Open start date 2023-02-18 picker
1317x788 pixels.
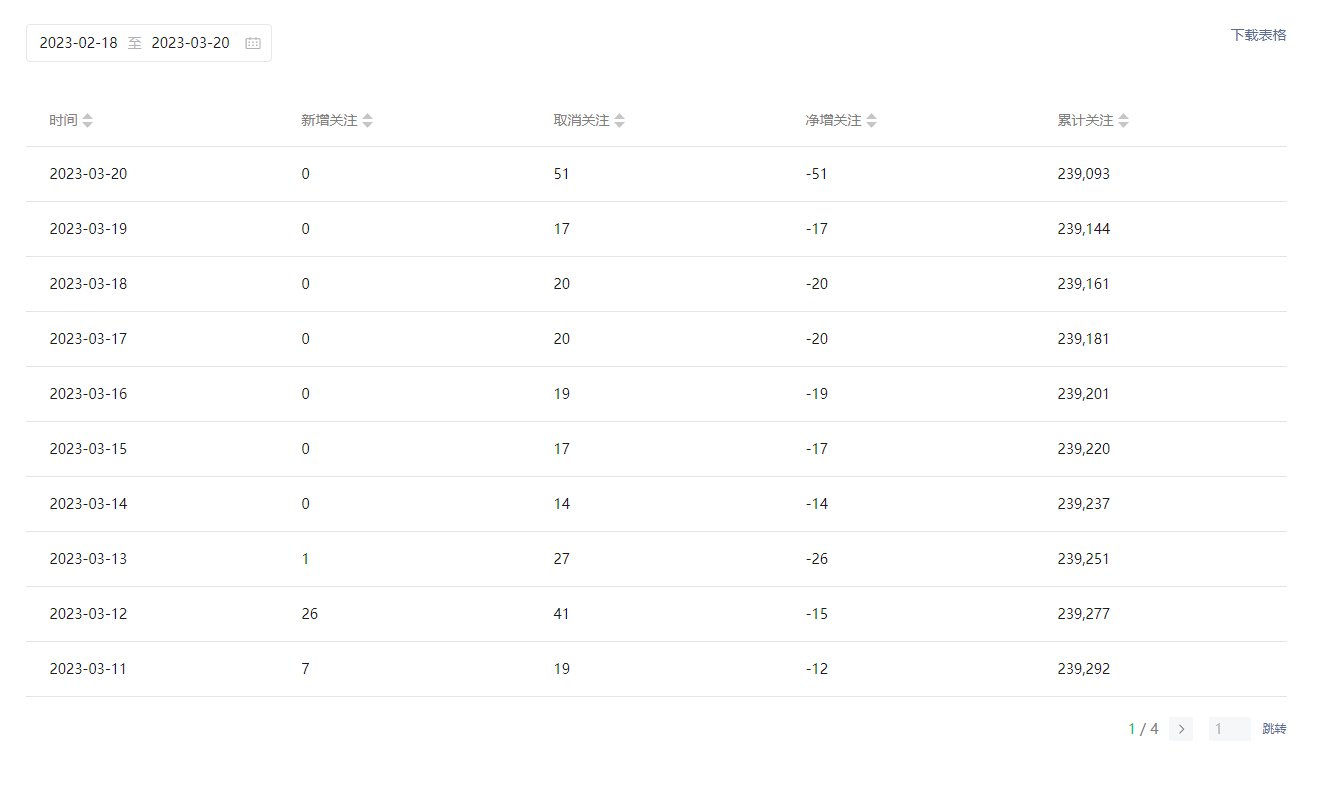(78, 43)
